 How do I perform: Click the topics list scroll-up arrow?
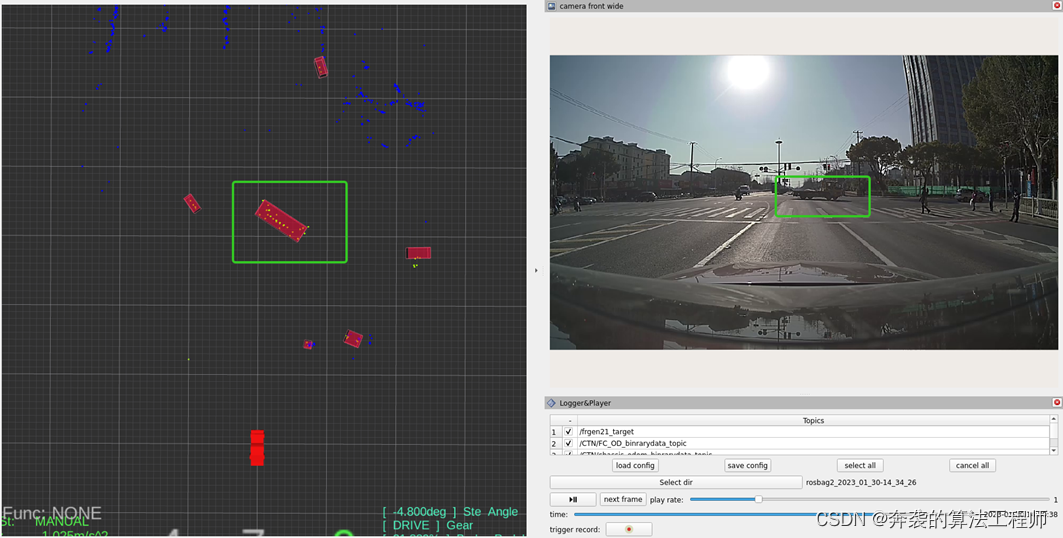1054,419
